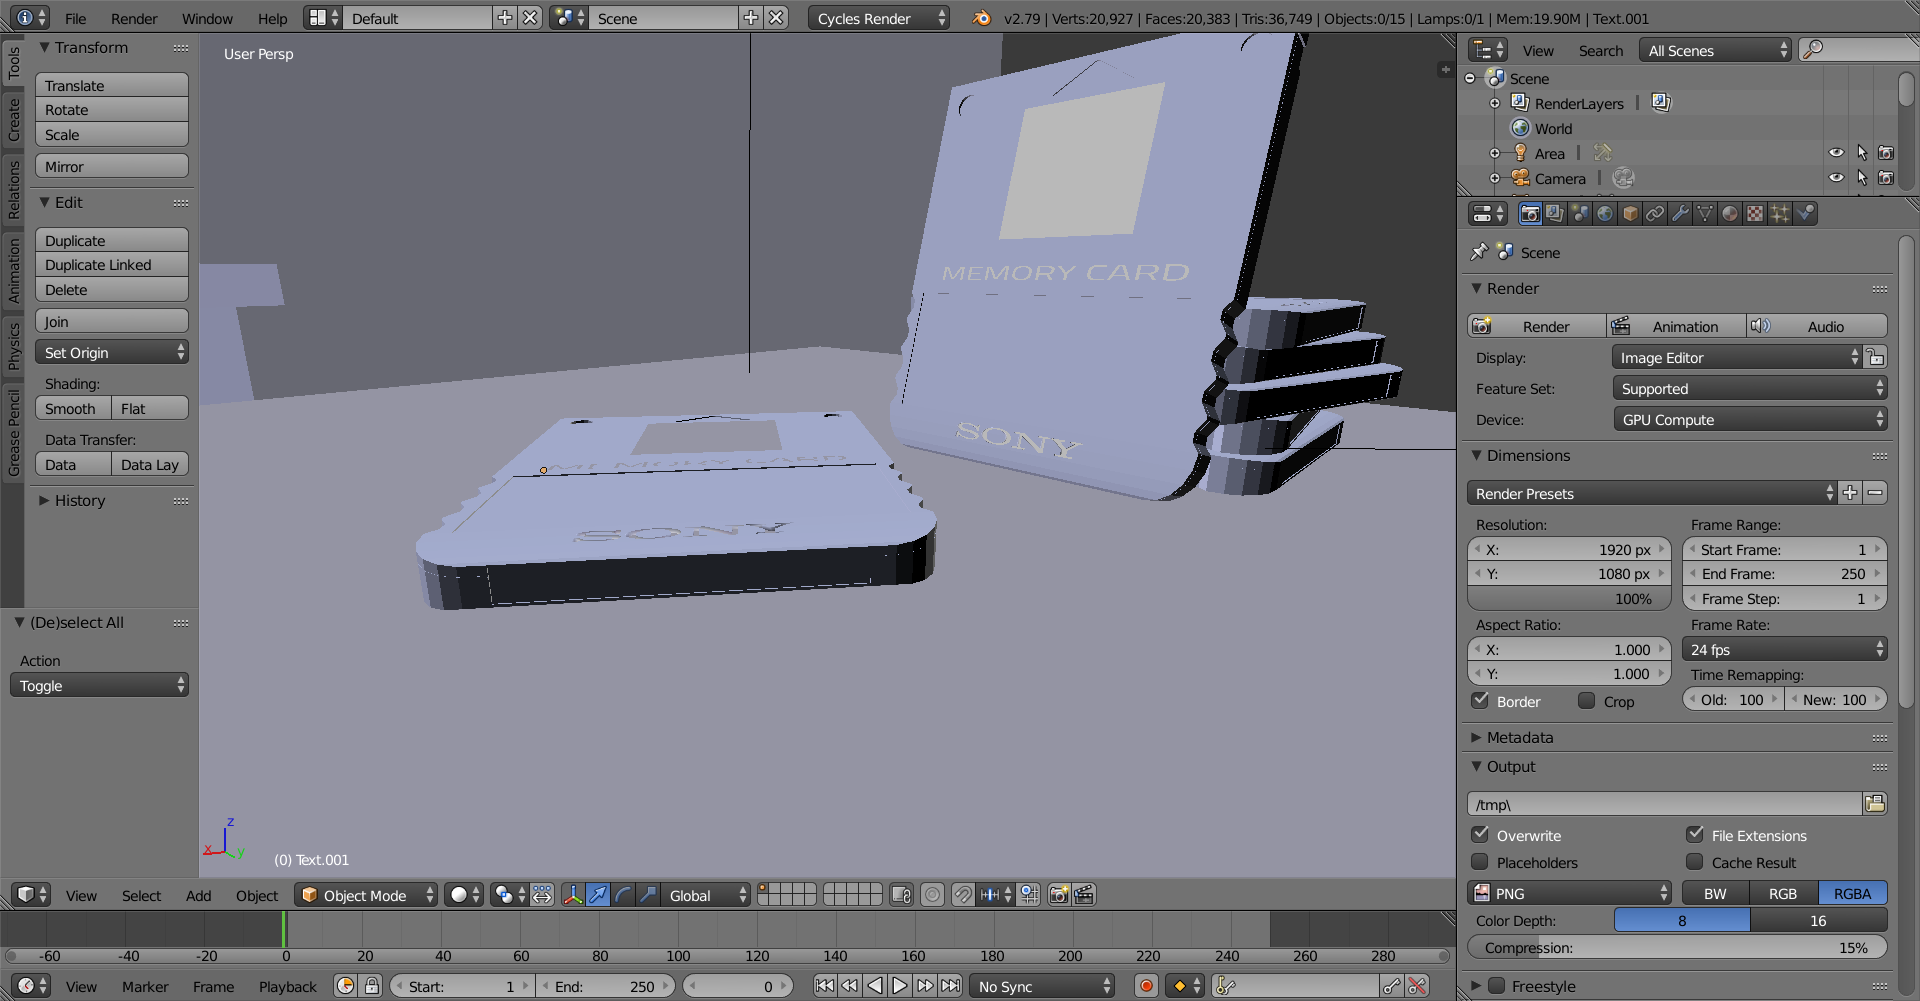Open the Particles sparkle tab
This screenshot has width=1920, height=1001.
click(x=1780, y=213)
